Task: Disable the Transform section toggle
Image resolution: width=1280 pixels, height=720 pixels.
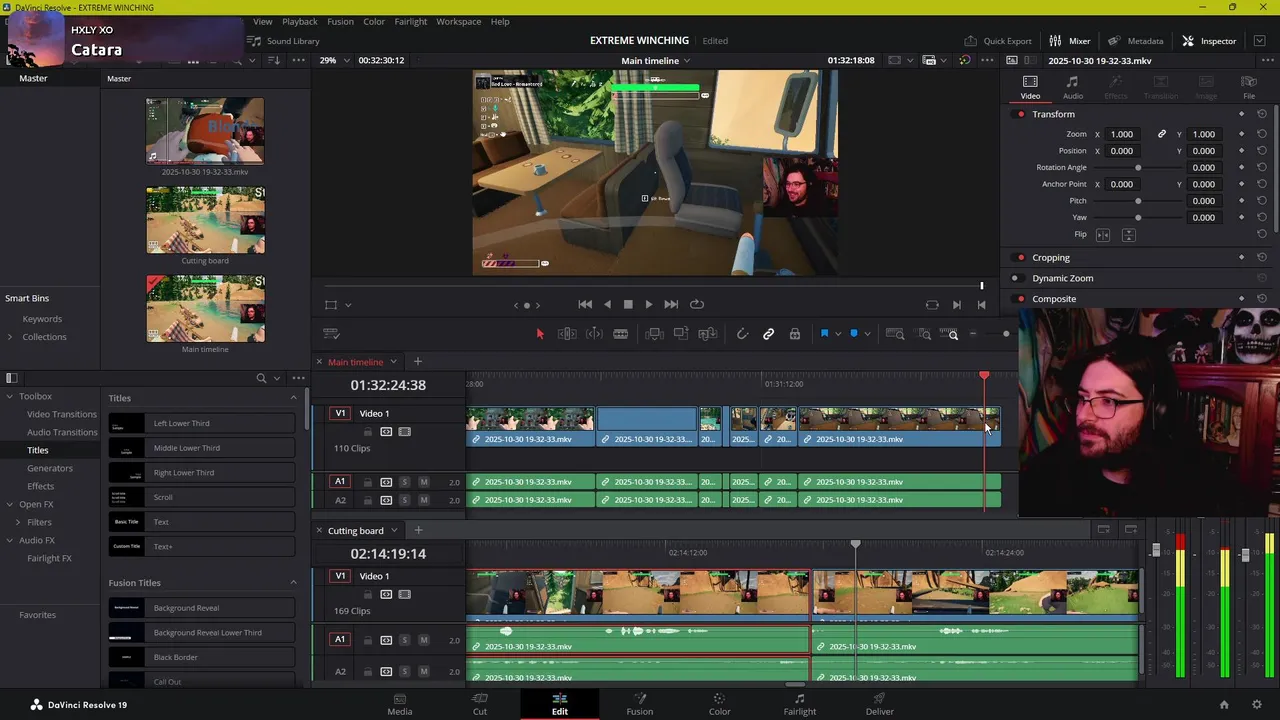Action: (x=1020, y=114)
